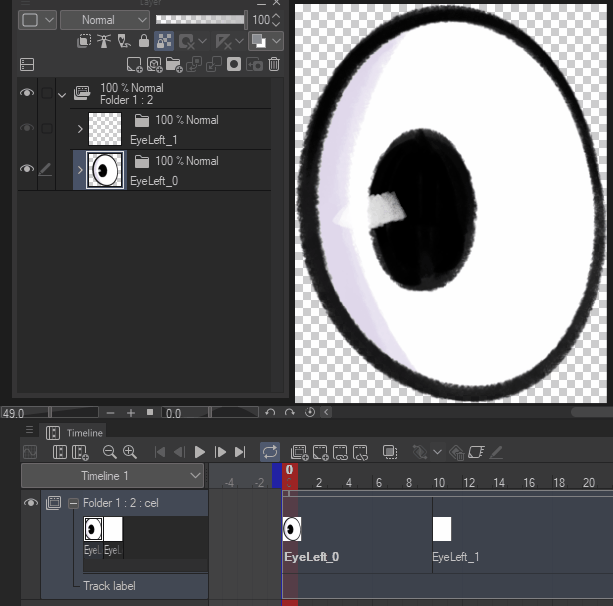Click zoom in plus button
Viewport: 613px width, 606px height.
click(x=131, y=412)
